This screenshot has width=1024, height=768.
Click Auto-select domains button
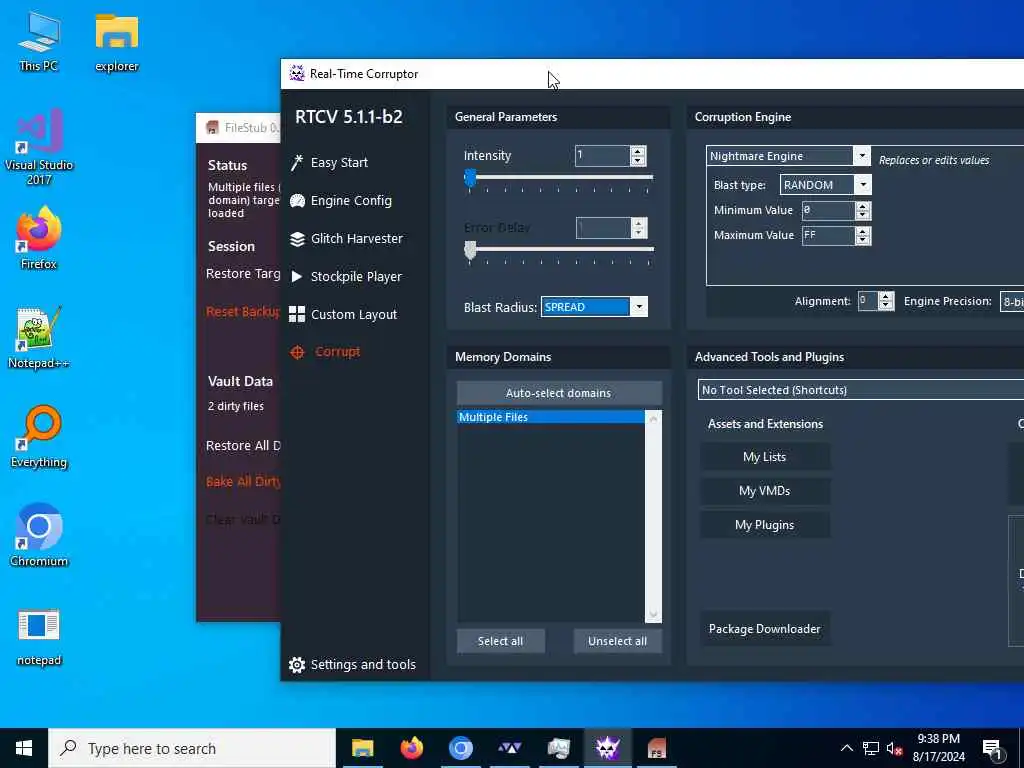[x=559, y=393]
